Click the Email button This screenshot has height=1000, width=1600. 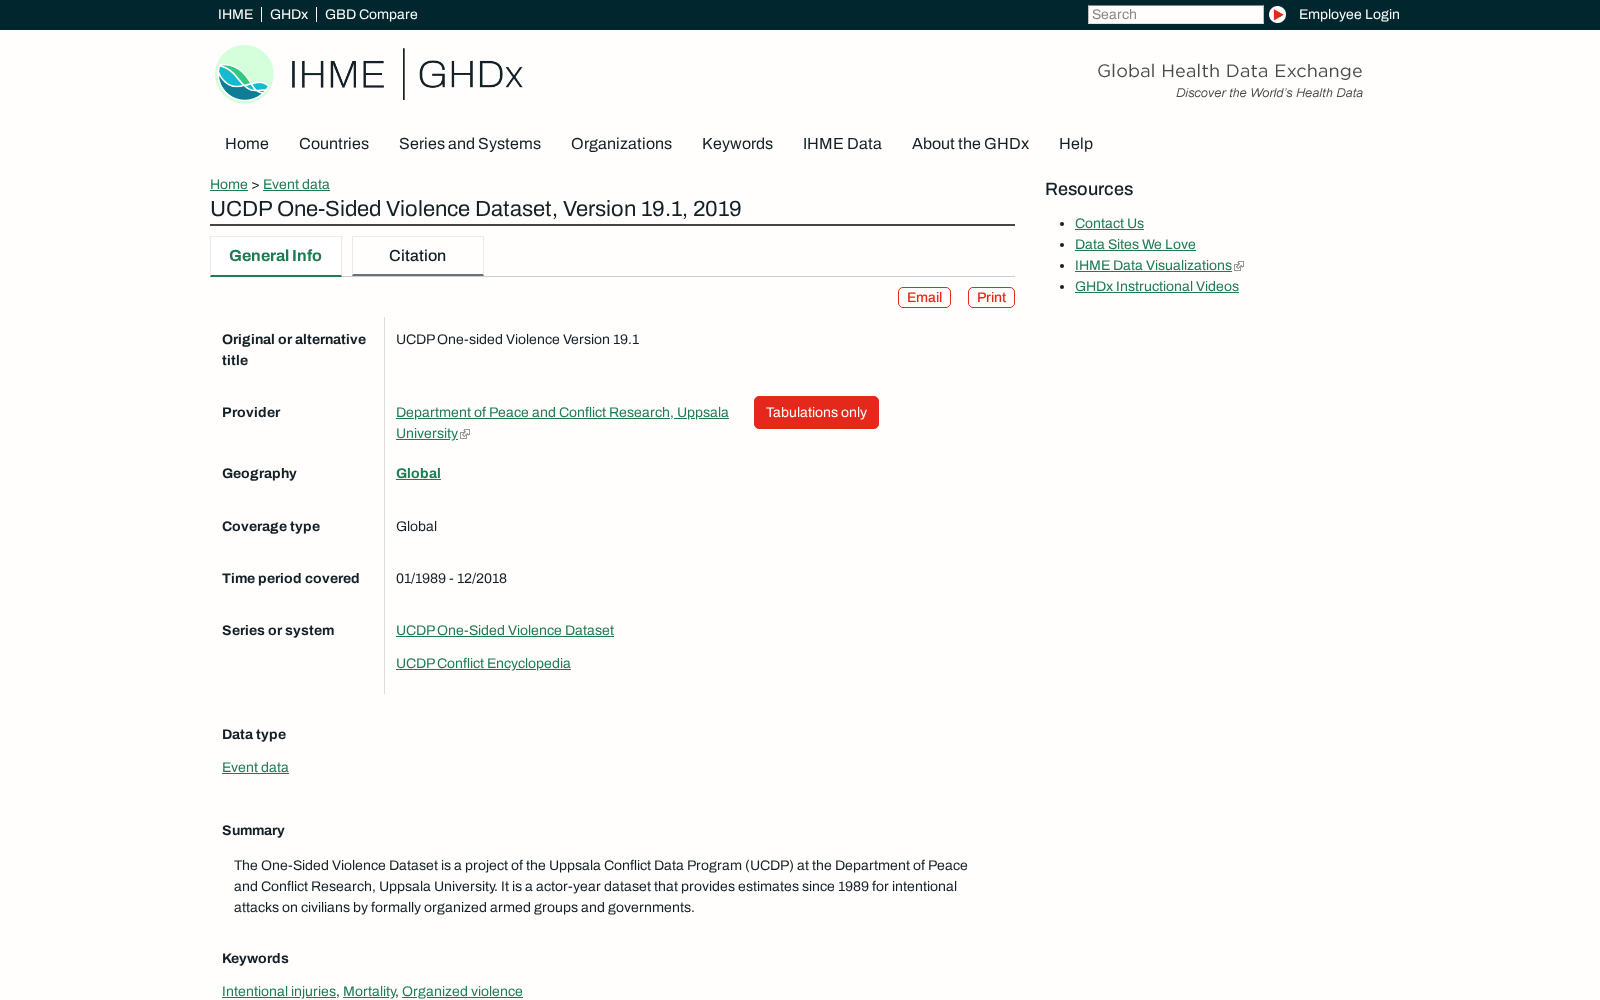pyautogui.click(x=924, y=297)
